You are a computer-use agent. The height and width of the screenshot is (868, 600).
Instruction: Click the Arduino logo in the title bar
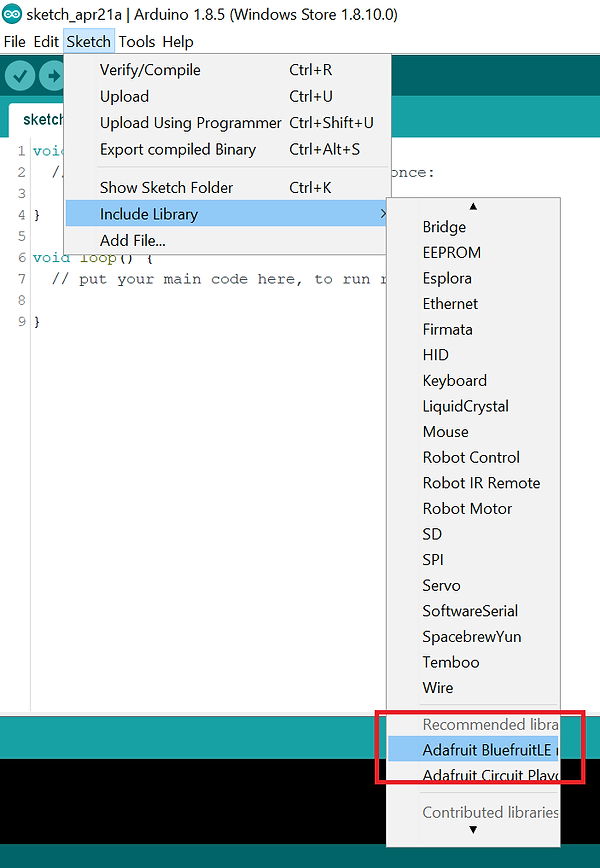[12, 14]
